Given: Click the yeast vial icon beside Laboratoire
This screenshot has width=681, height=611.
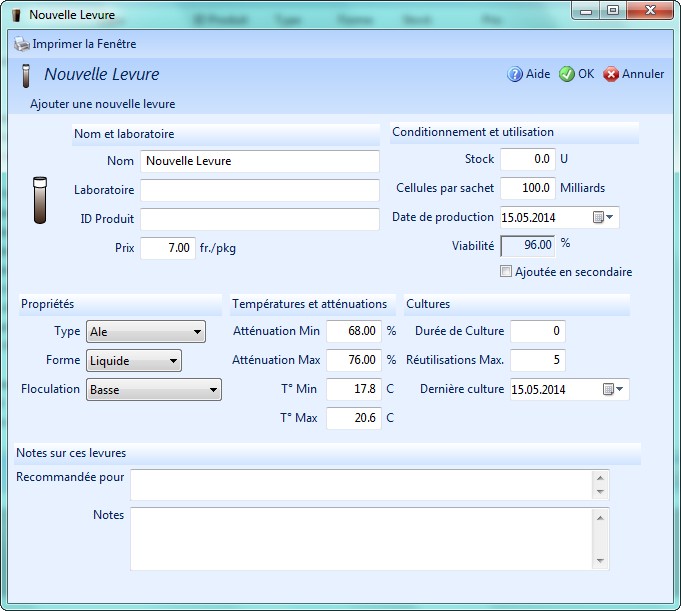Looking at the screenshot, I should click(x=40, y=200).
